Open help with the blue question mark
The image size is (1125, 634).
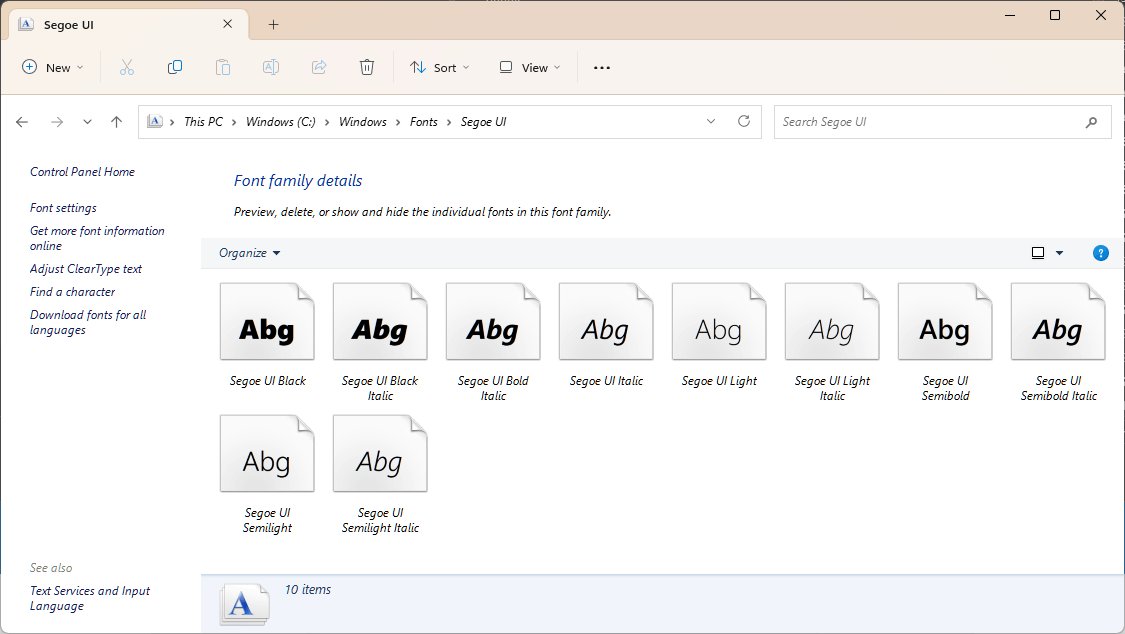coord(1101,253)
